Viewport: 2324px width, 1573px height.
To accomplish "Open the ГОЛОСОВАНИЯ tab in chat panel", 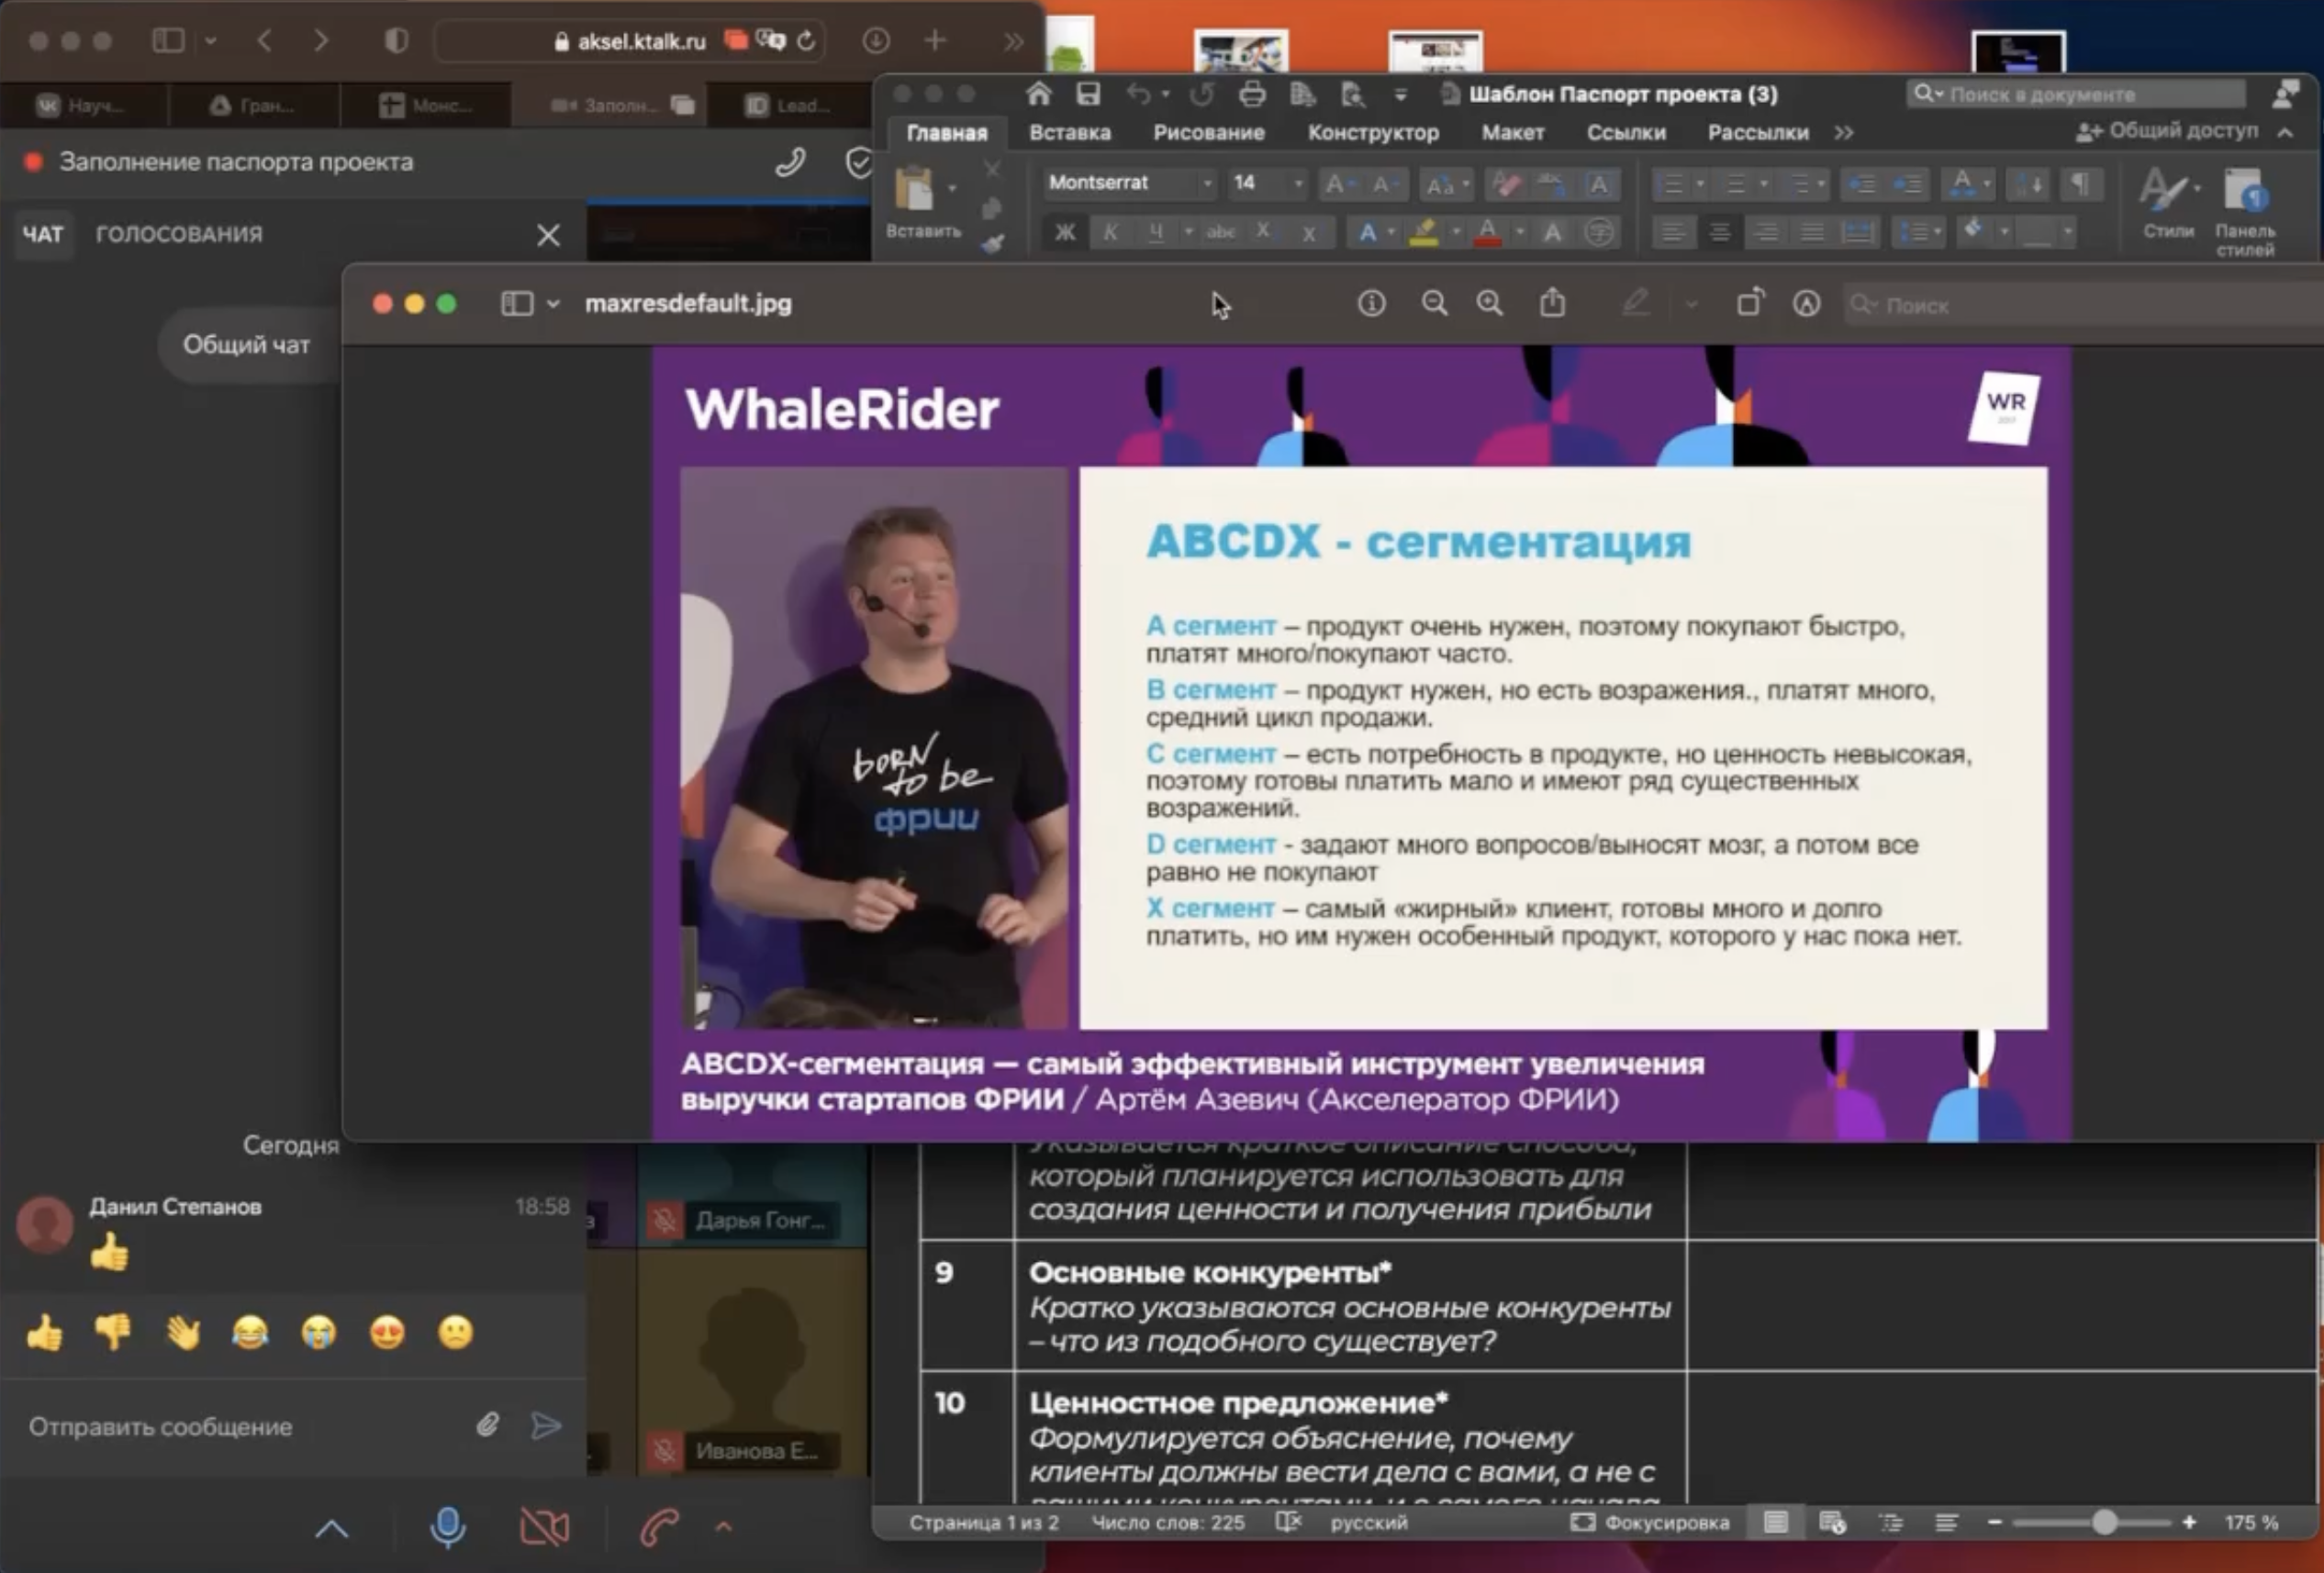I will coord(178,234).
